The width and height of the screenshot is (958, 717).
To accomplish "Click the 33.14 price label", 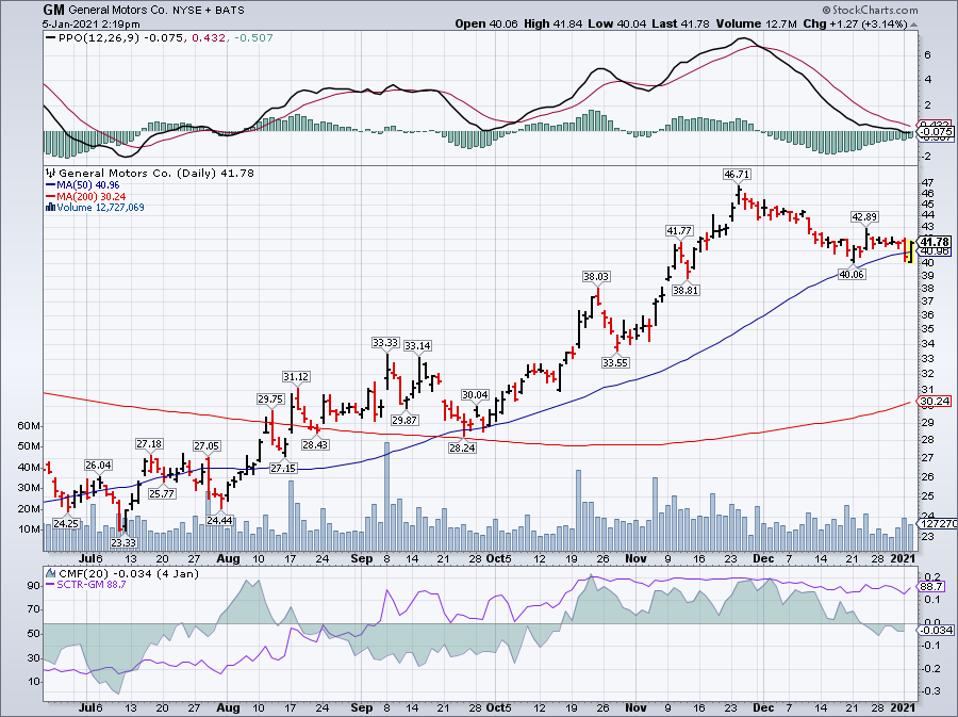I will (x=418, y=346).
